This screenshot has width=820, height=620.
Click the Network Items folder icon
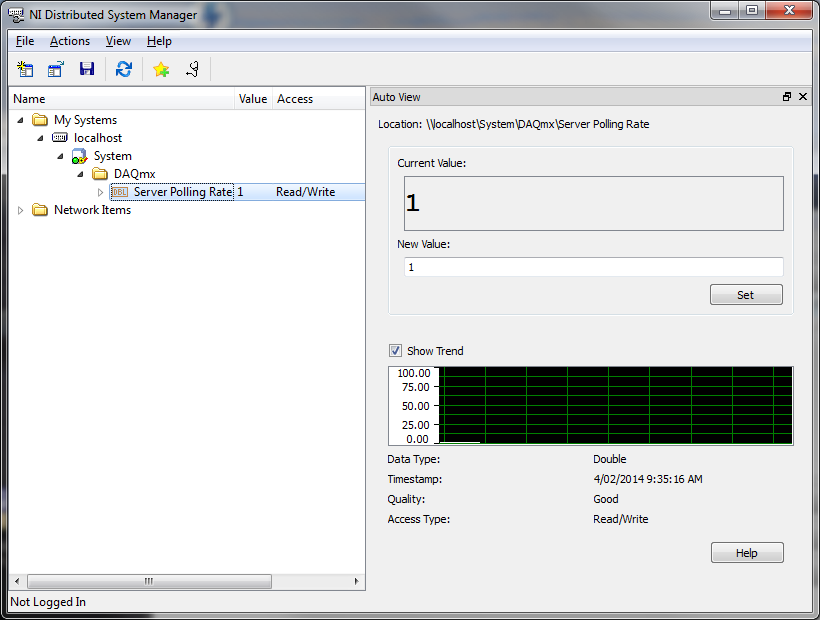pyautogui.click(x=40, y=210)
